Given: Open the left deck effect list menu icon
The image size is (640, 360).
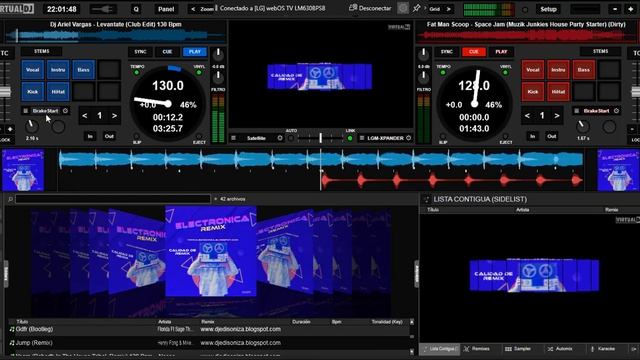Looking at the screenshot, I should tap(26, 111).
